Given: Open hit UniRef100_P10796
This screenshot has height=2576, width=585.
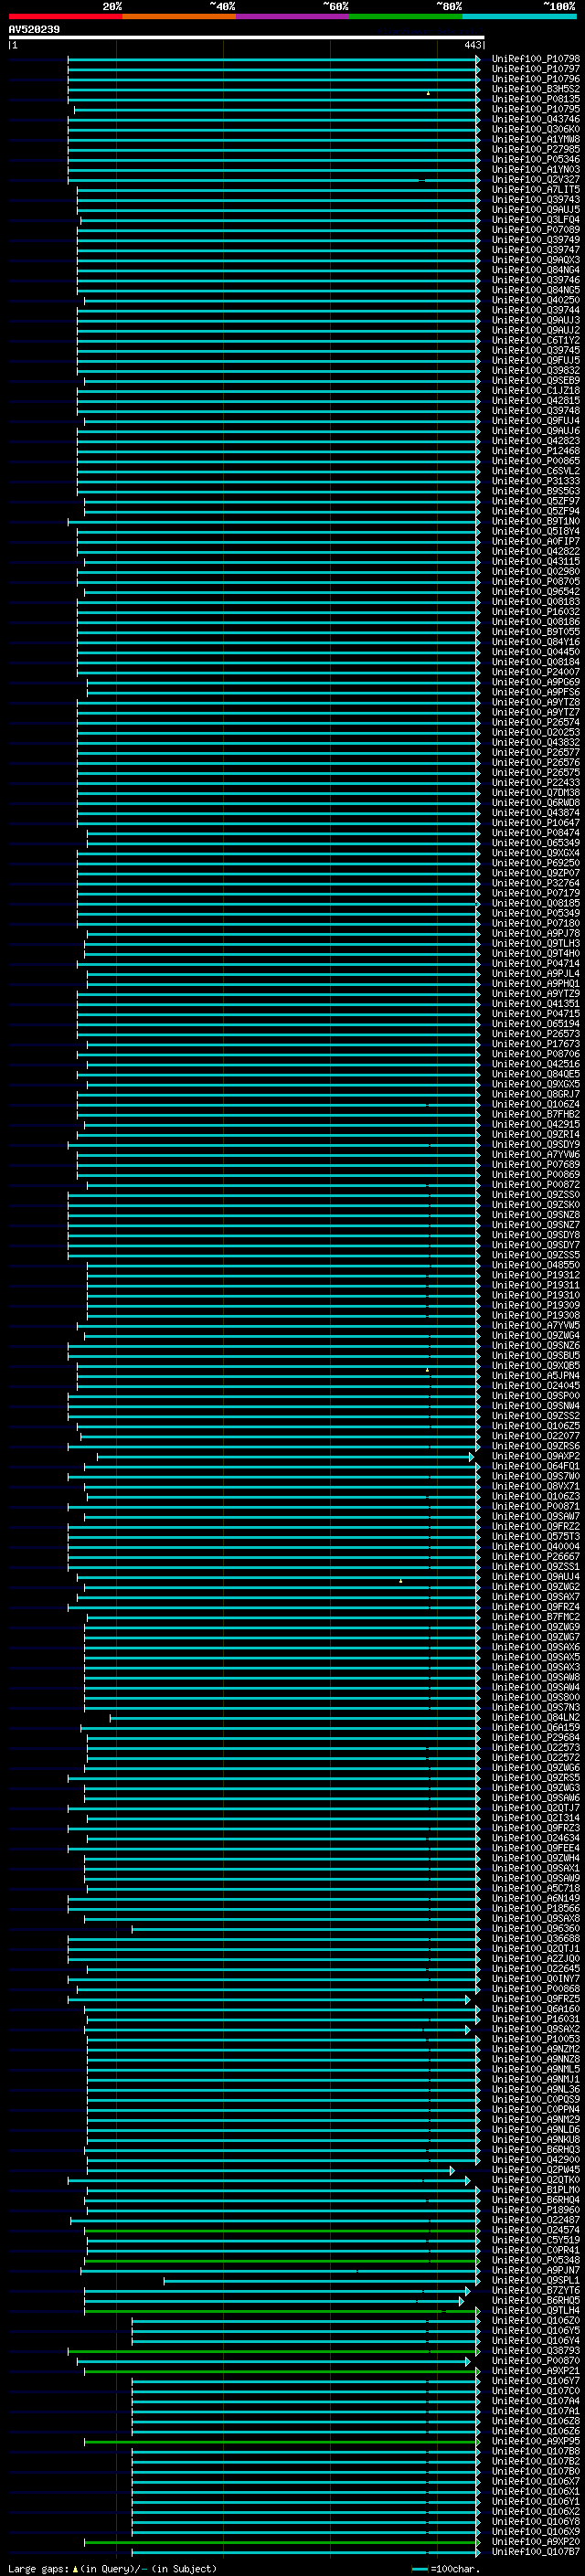Looking at the screenshot, I should click(536, 79).
